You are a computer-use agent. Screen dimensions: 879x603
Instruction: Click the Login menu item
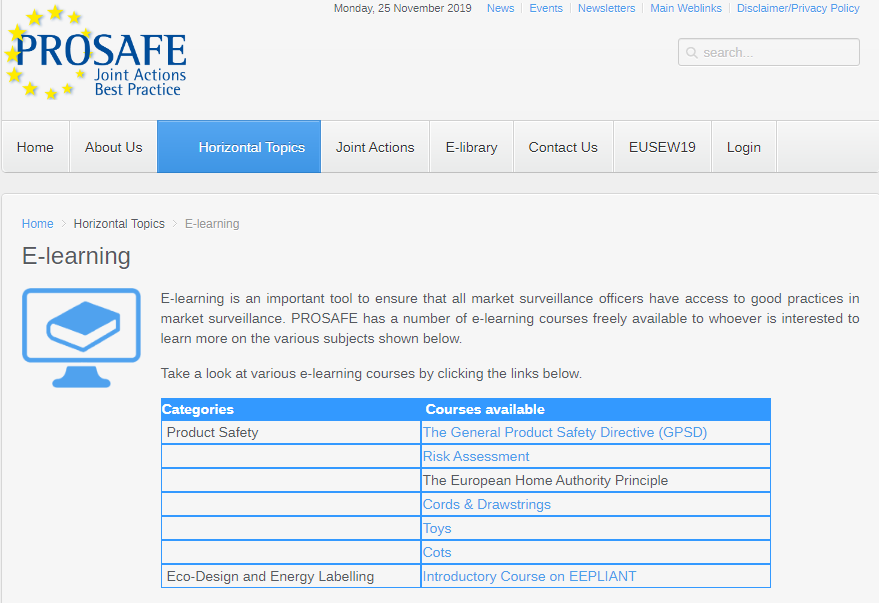coord(743,147)
